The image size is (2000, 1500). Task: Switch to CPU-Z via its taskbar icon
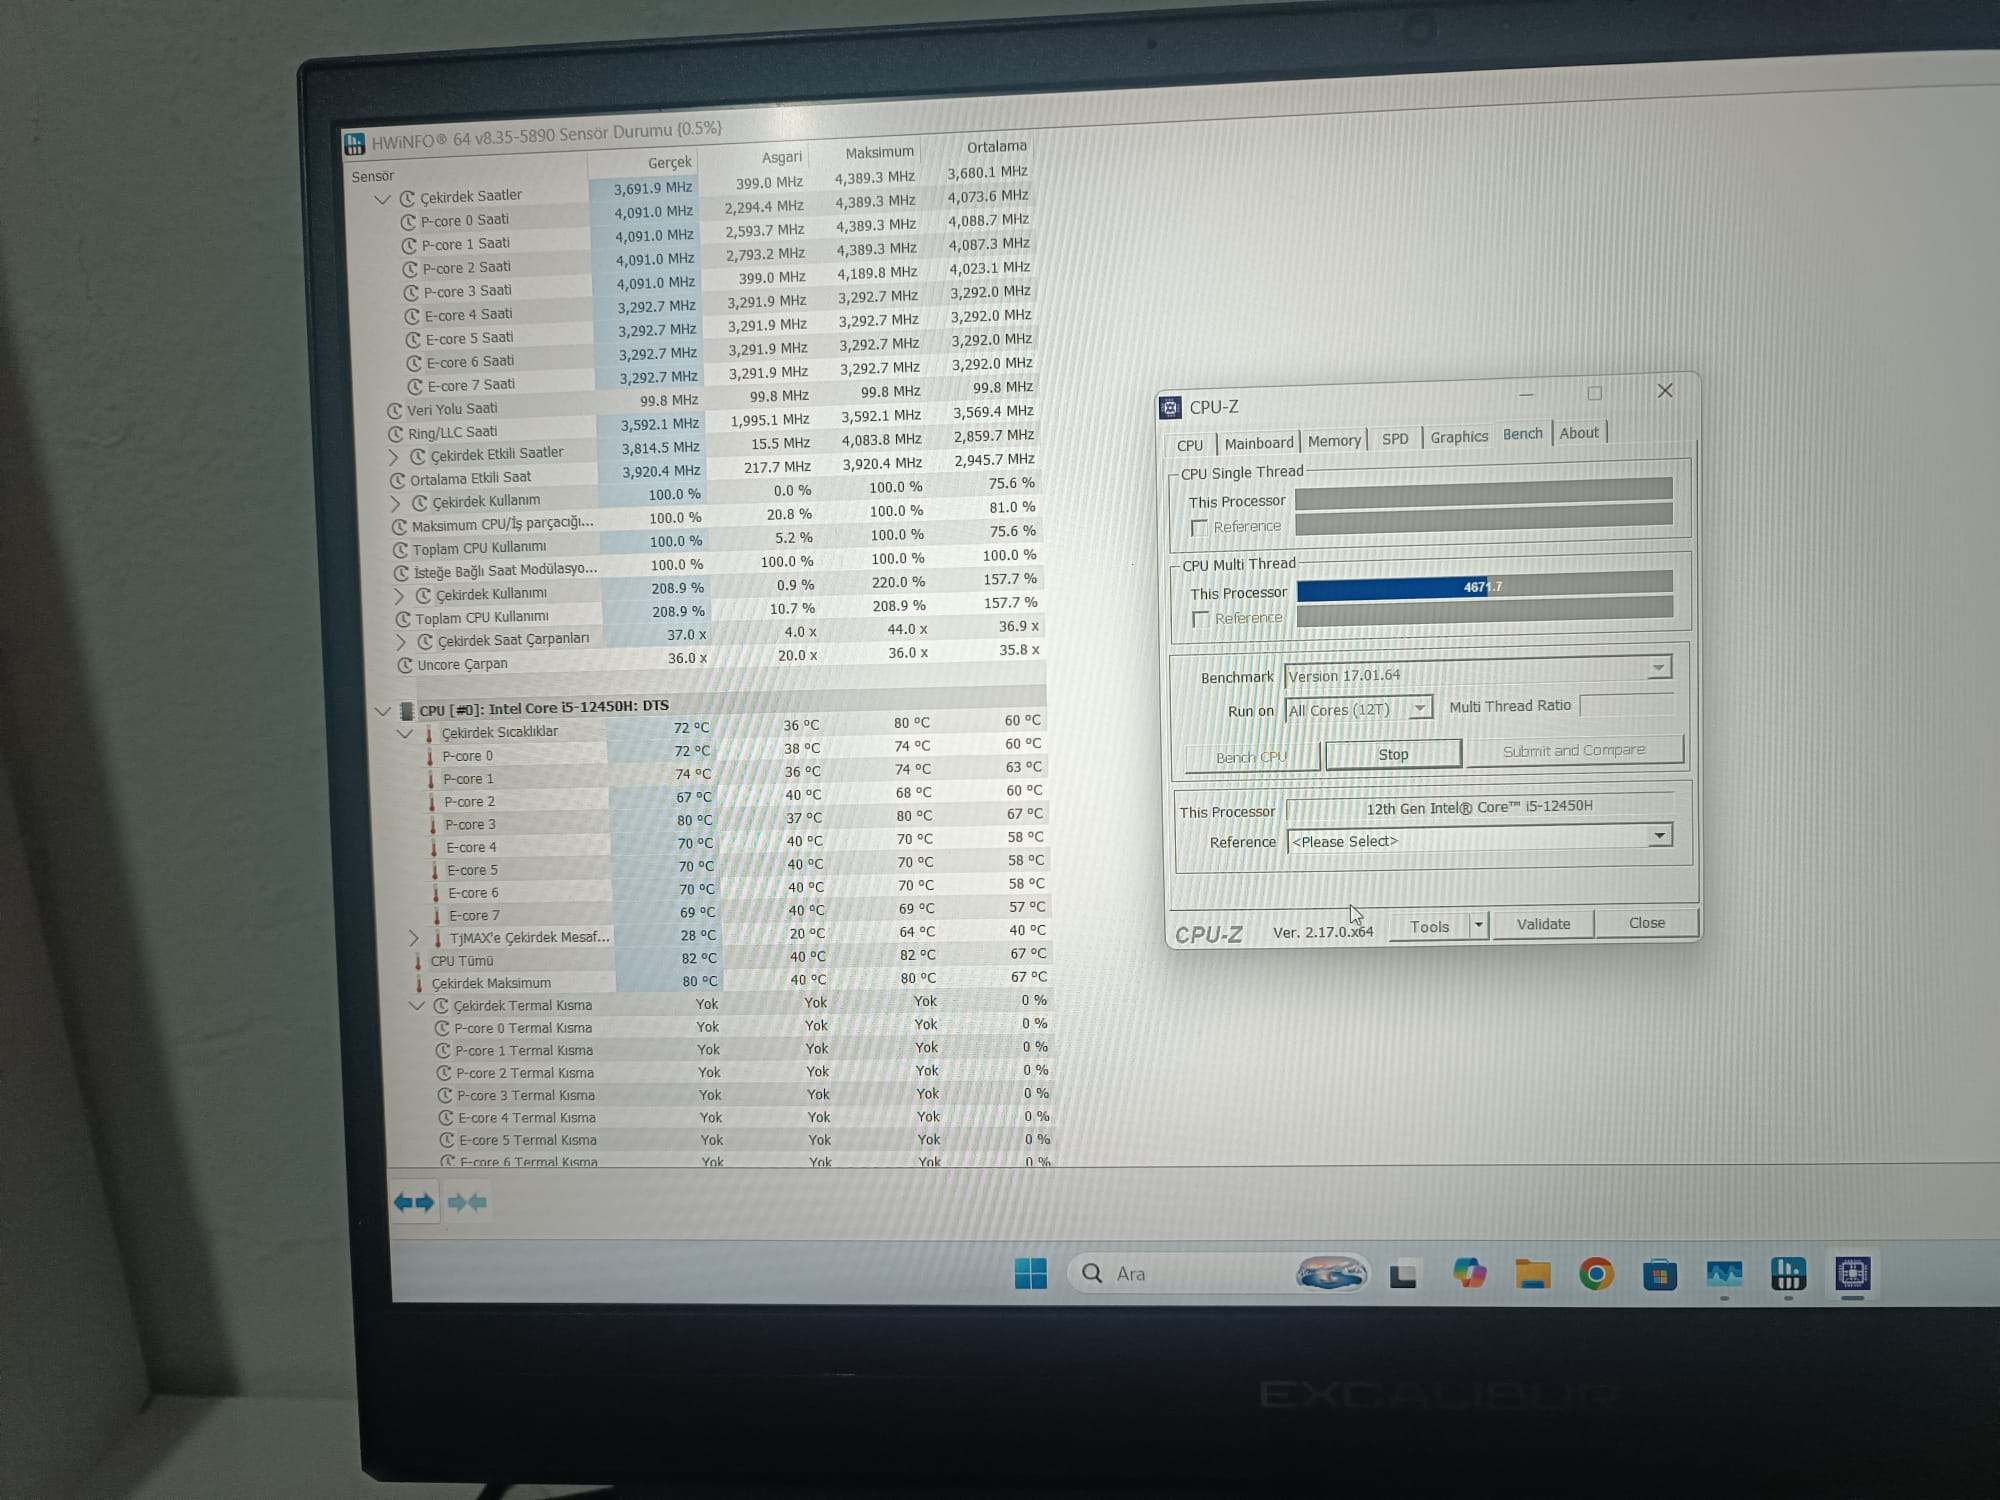(1852, 1273)
